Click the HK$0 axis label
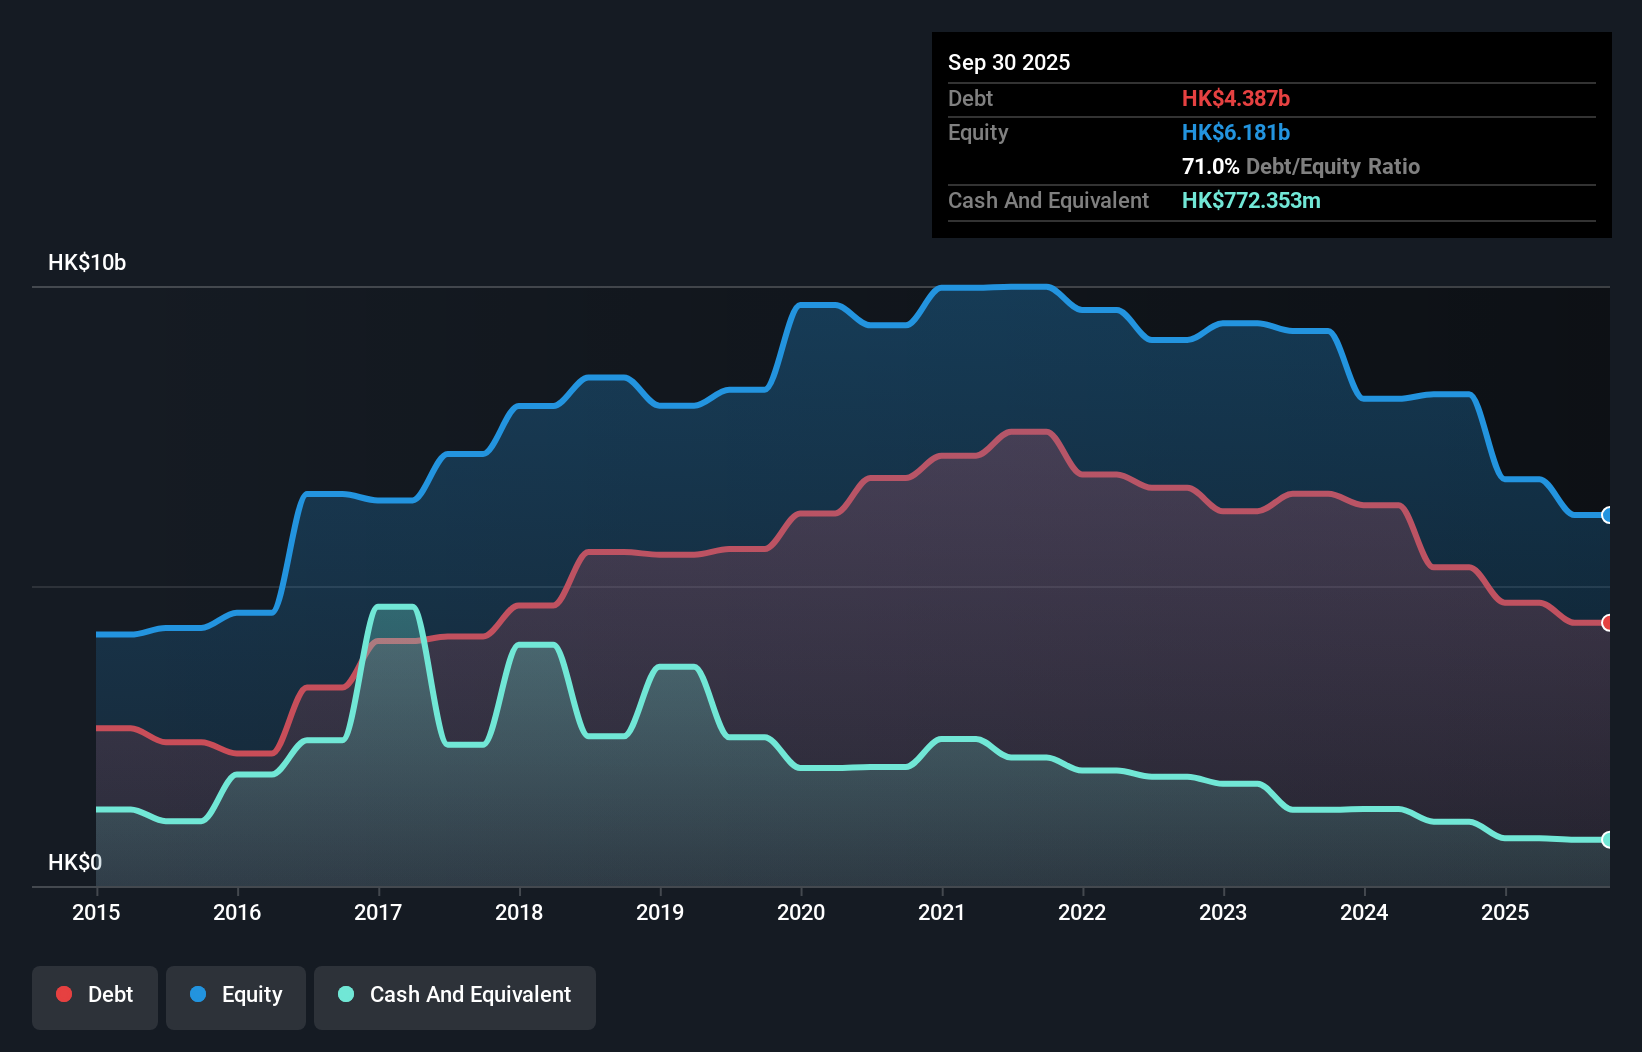Viewport: 1642px width, 1052px height. [75, 861]
